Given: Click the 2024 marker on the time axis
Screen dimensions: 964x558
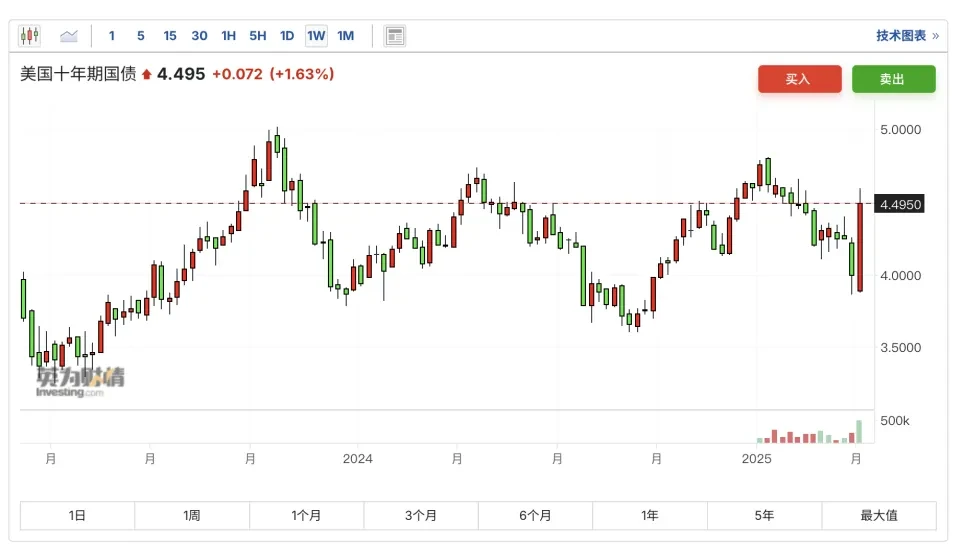Looking at the screenshot, I should click(x=357, y=459).
